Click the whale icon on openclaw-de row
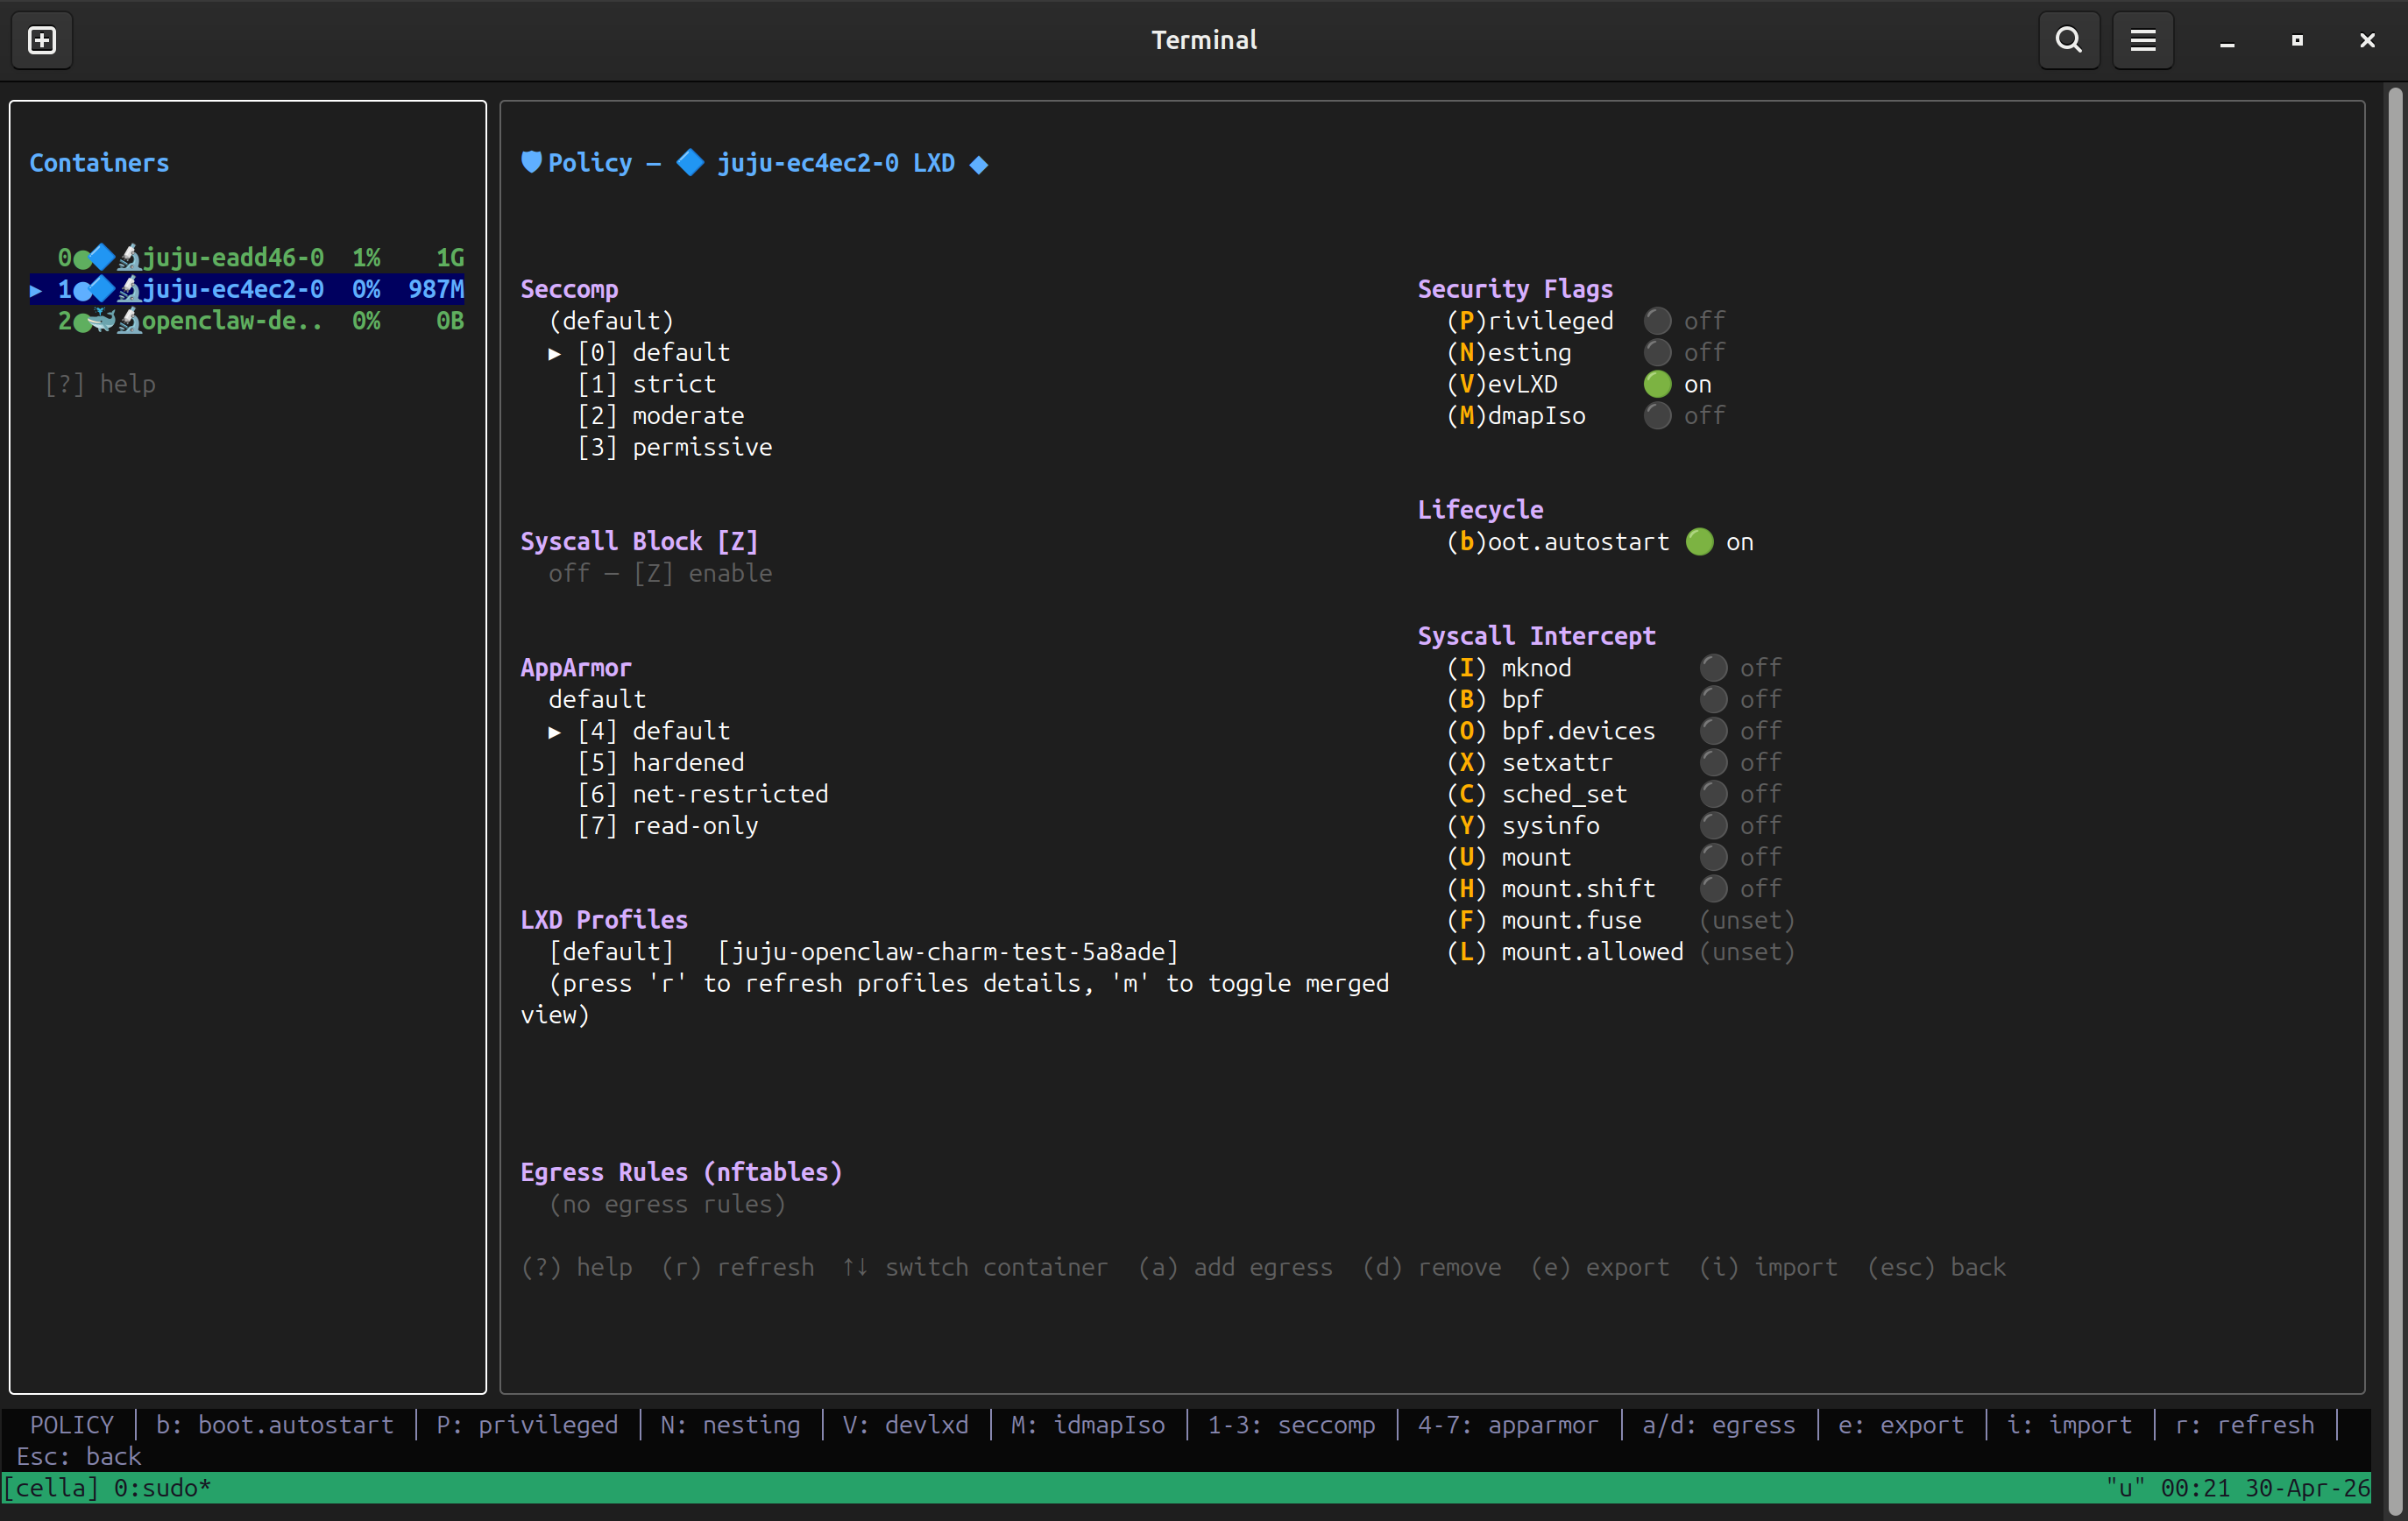 point(102,321)
